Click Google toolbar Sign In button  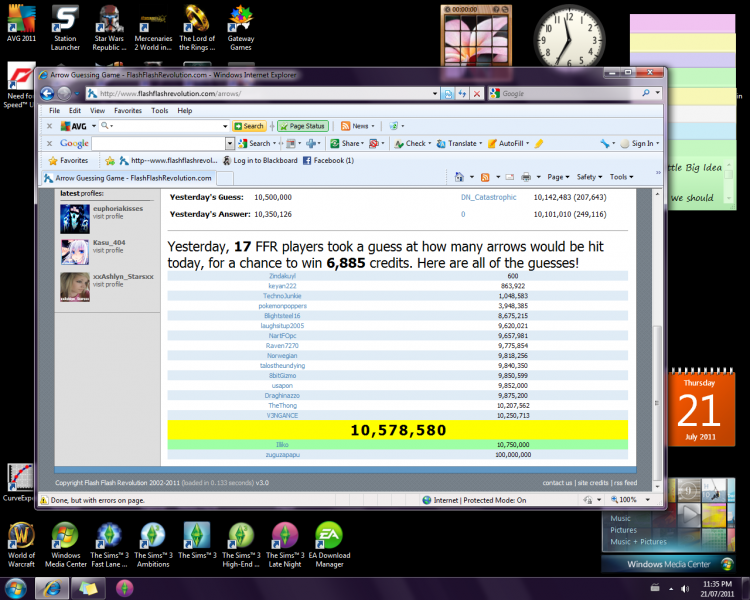[x=640, y=144]
